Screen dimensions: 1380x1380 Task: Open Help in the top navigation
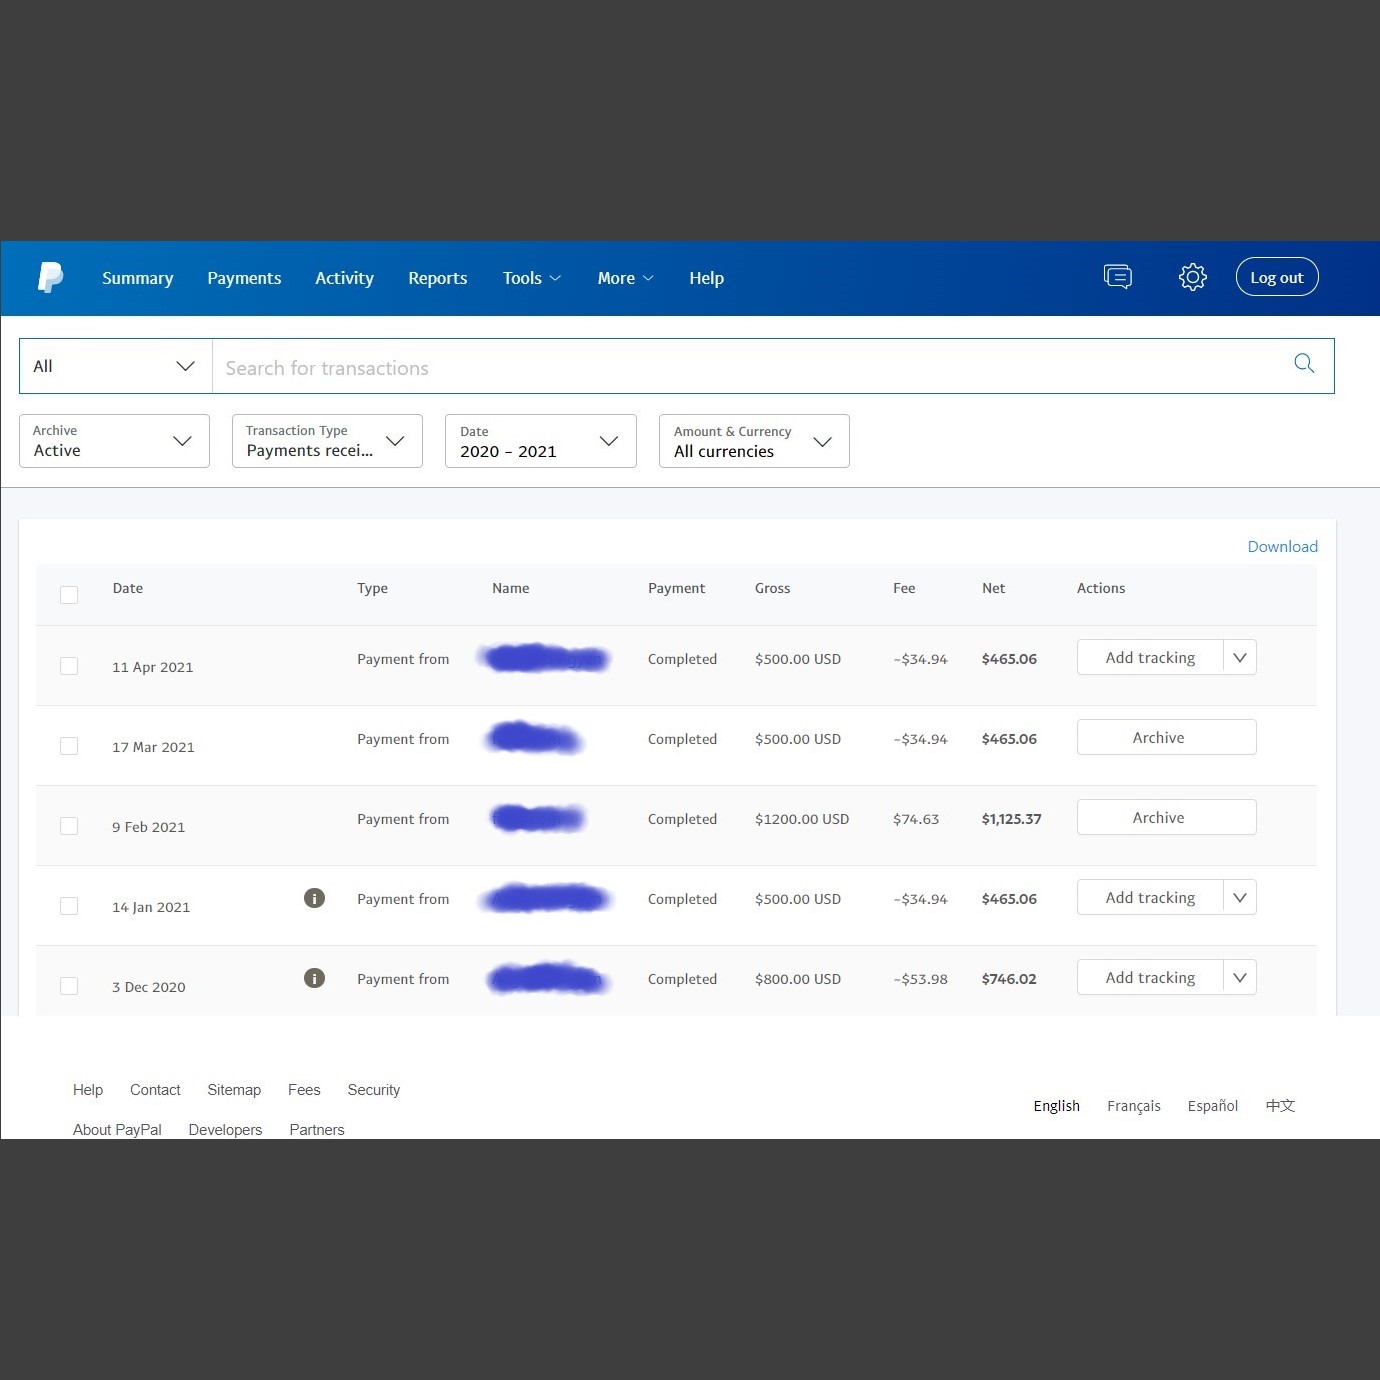click(x=706, y=278)
